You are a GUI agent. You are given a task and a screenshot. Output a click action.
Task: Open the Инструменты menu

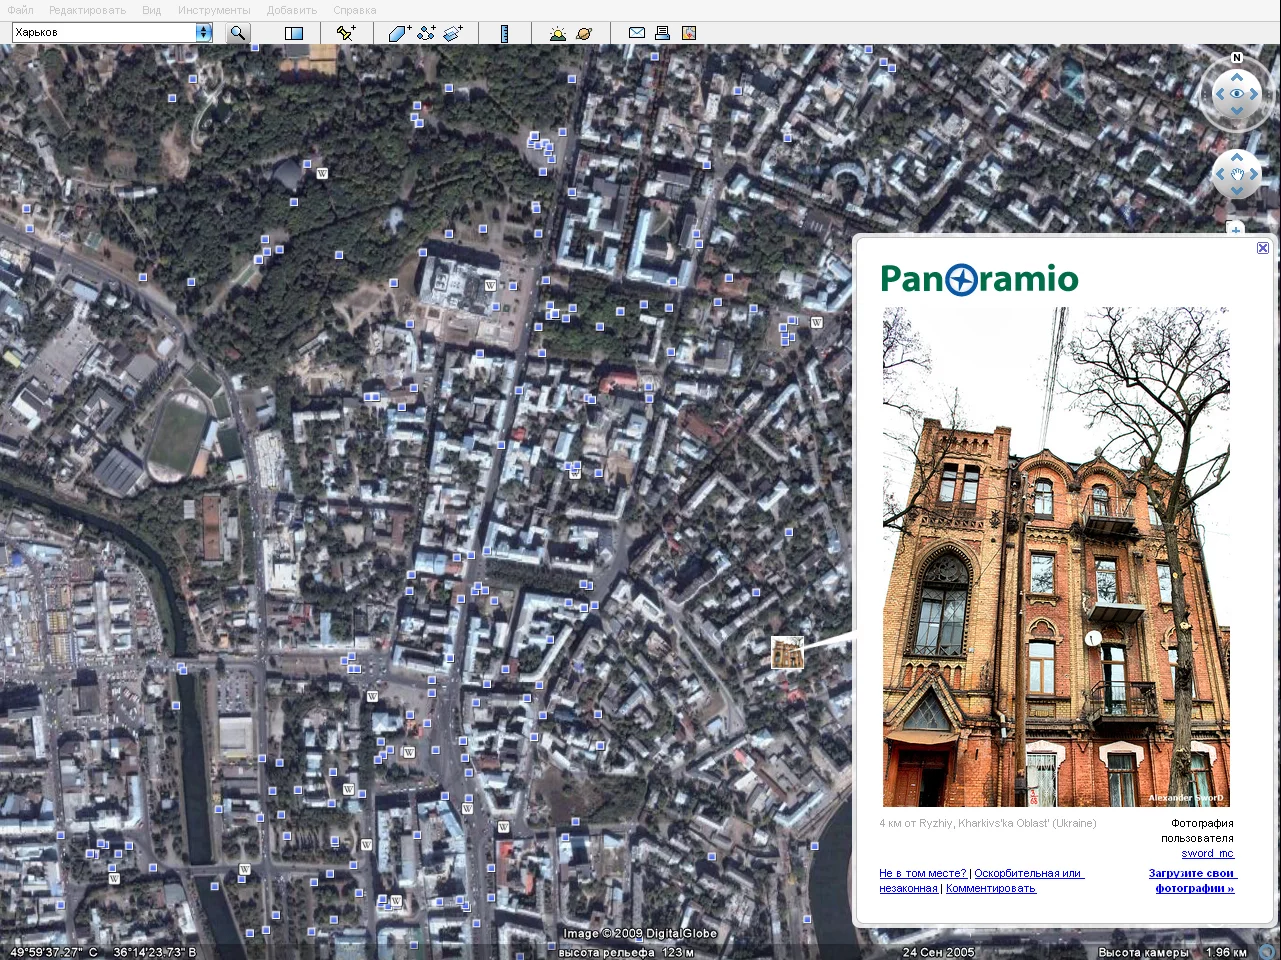click(x=214, y=10)
